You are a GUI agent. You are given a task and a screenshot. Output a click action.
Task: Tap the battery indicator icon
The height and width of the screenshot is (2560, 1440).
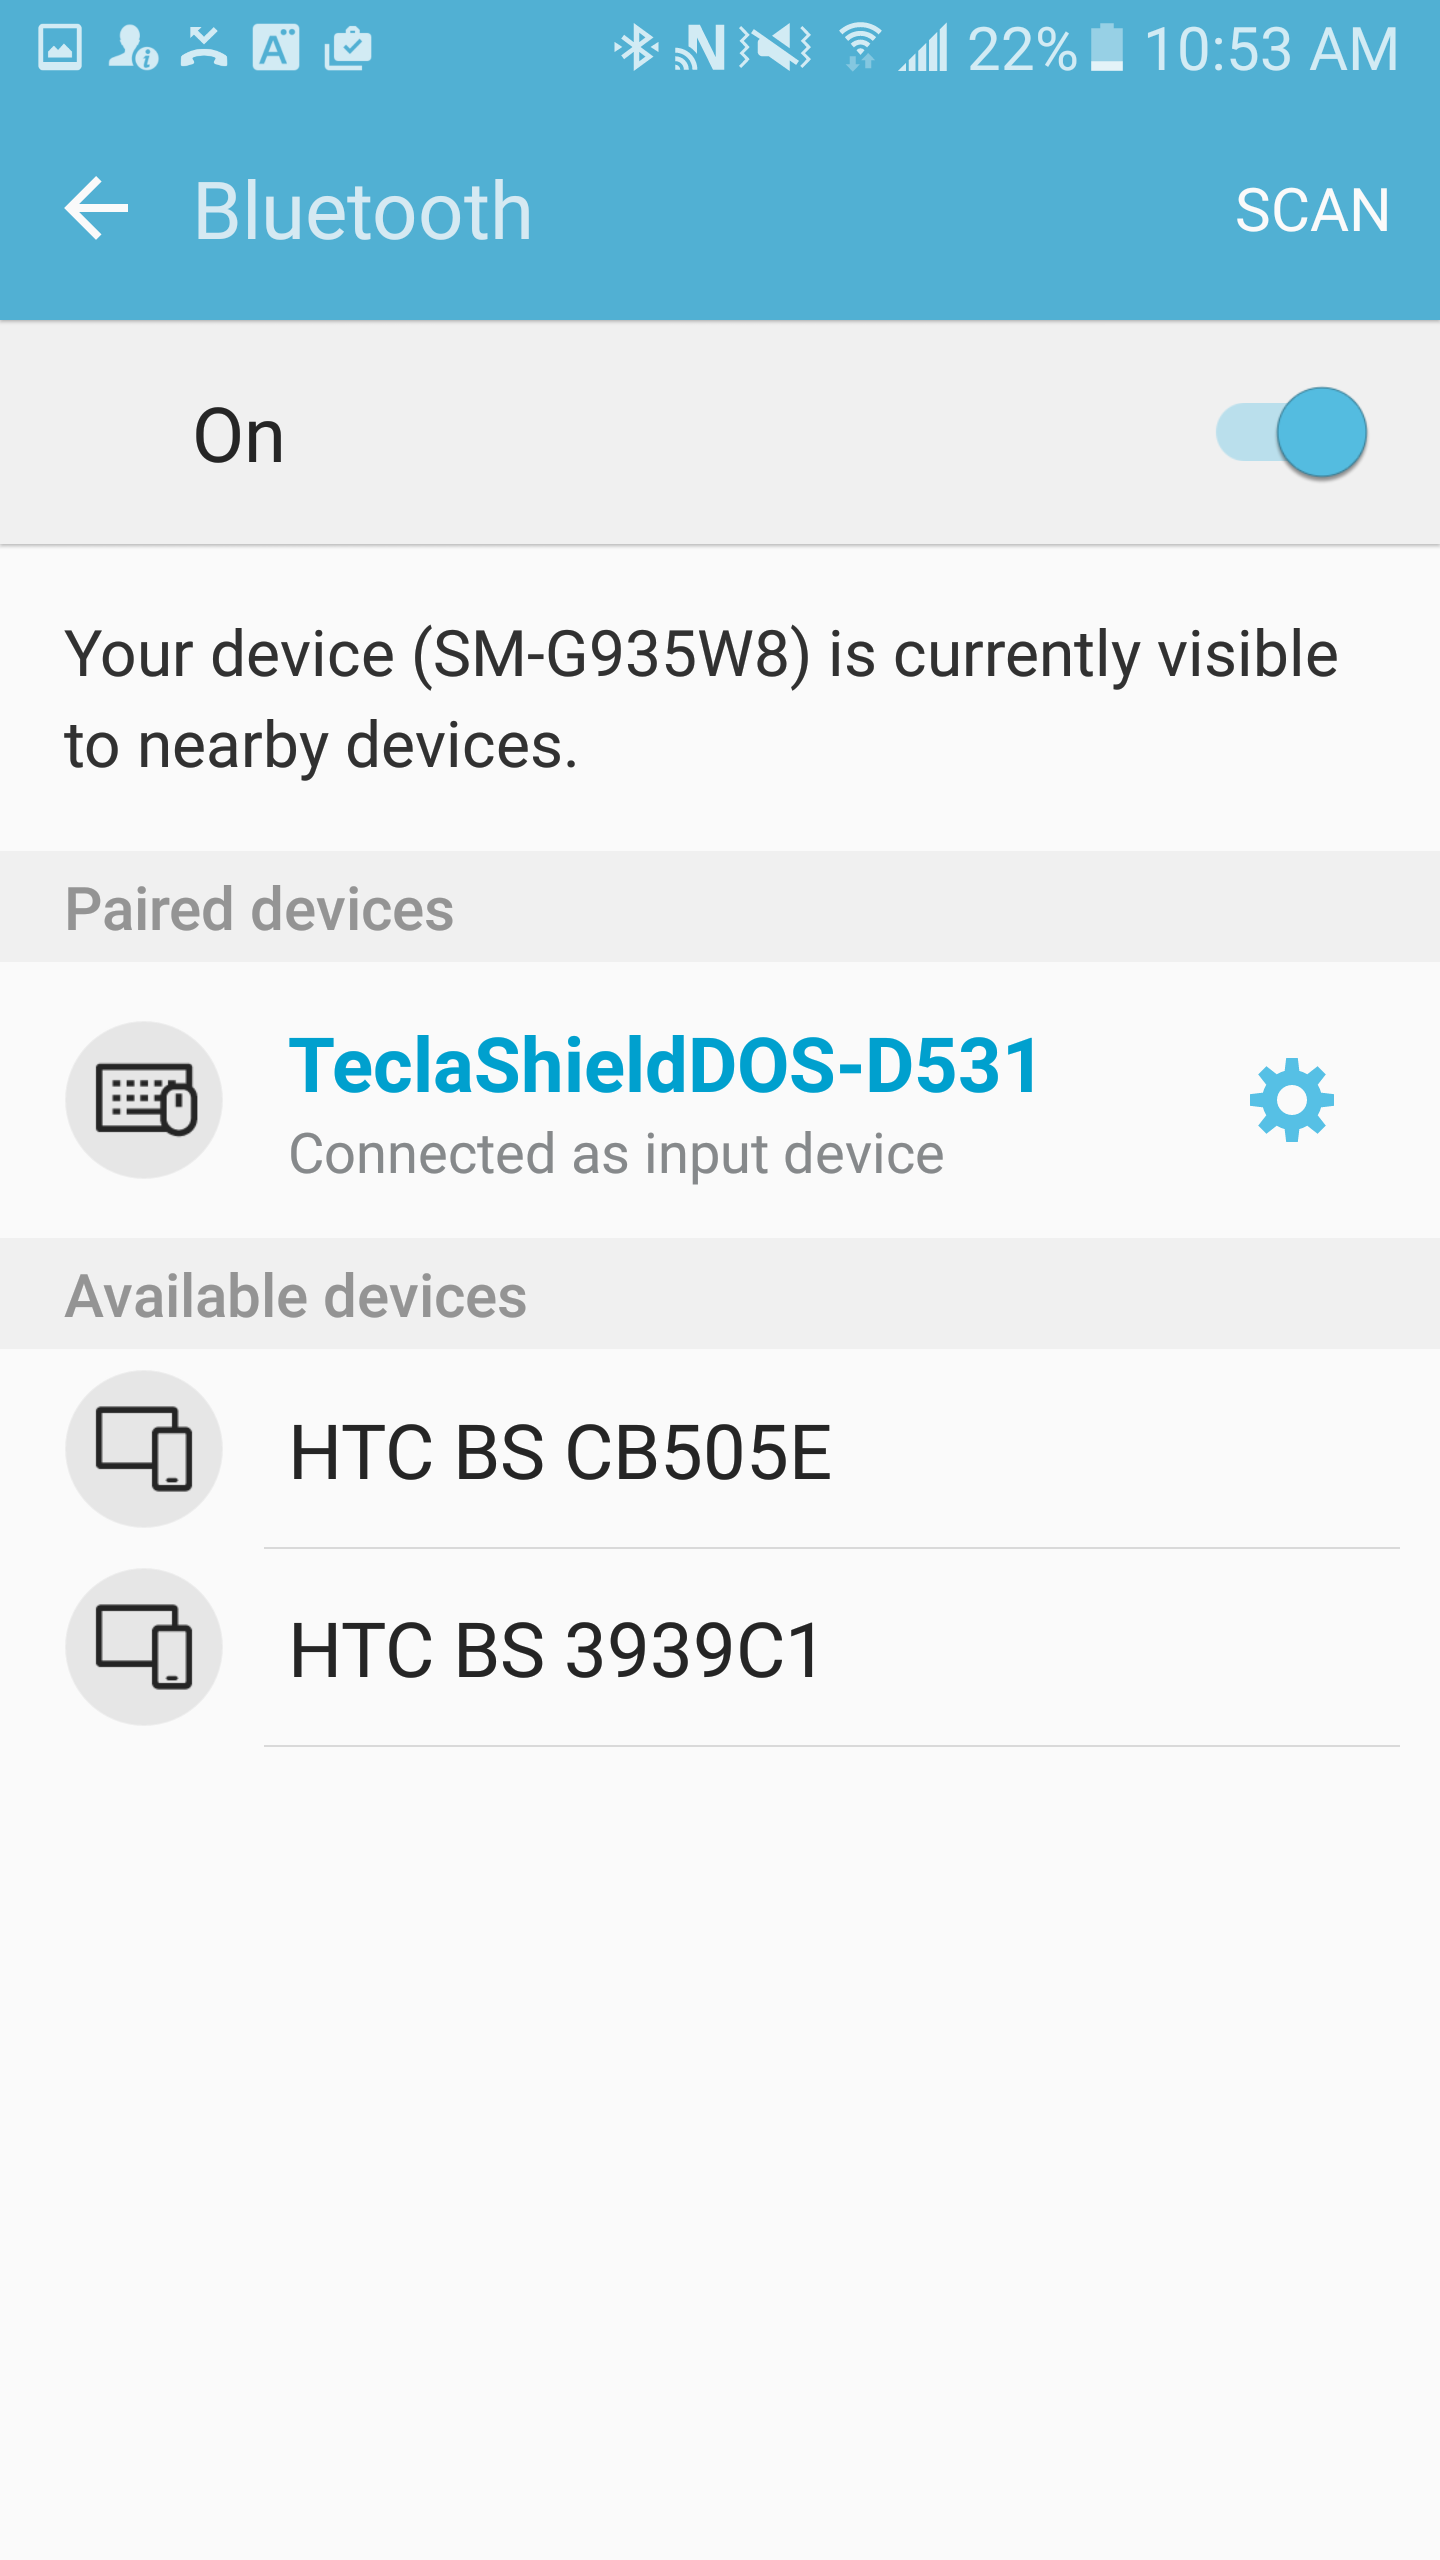1106,48
